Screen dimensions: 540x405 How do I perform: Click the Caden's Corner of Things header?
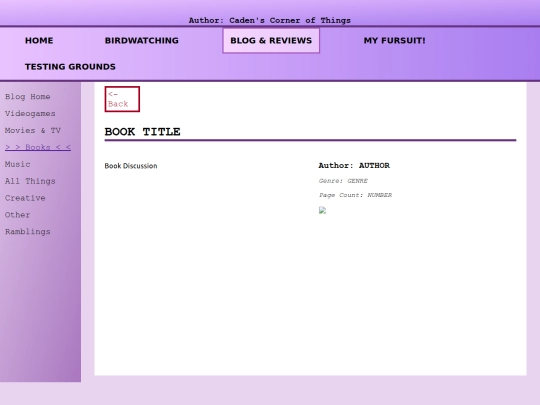270,20
